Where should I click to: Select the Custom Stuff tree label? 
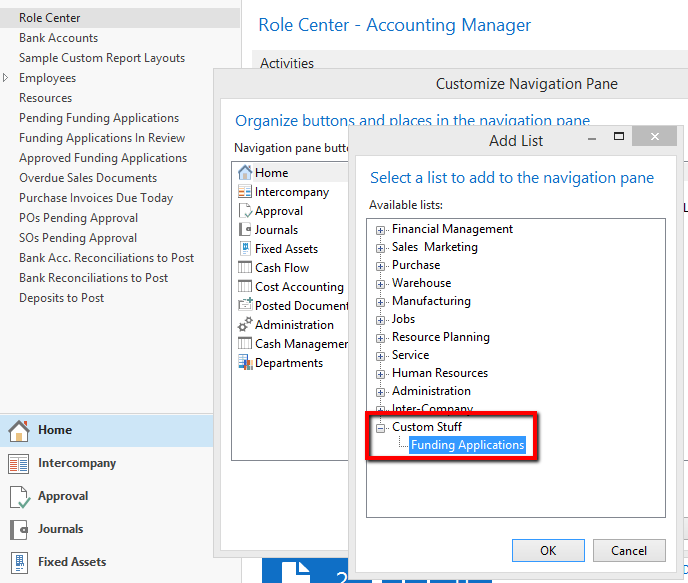(x=427, y=427)
